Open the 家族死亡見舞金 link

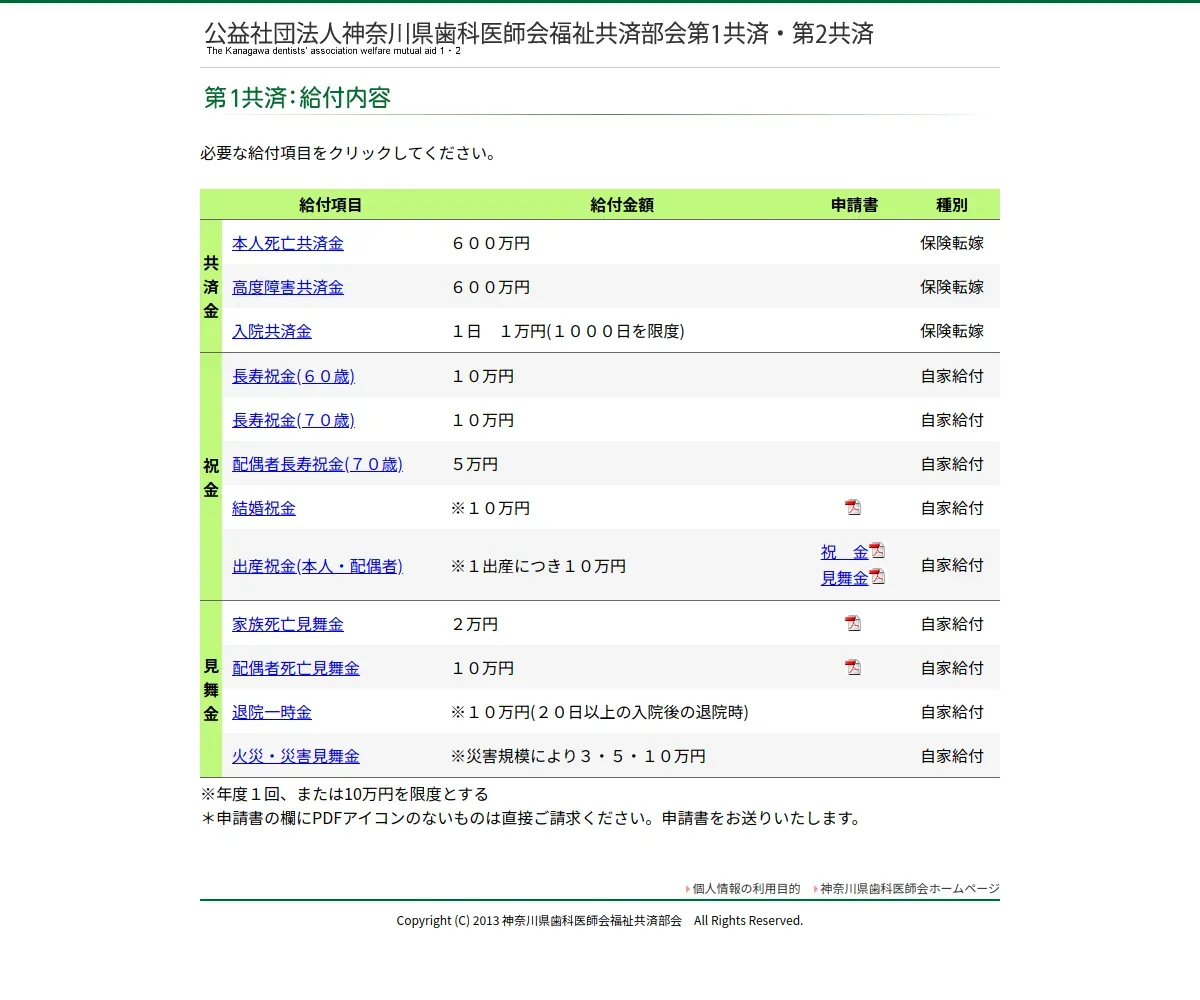[288, 624]
